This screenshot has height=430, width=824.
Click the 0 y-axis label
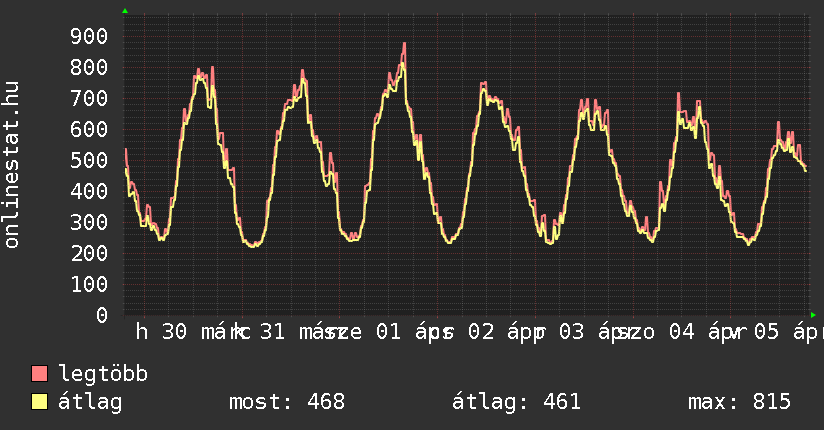[x=101, y=316]
